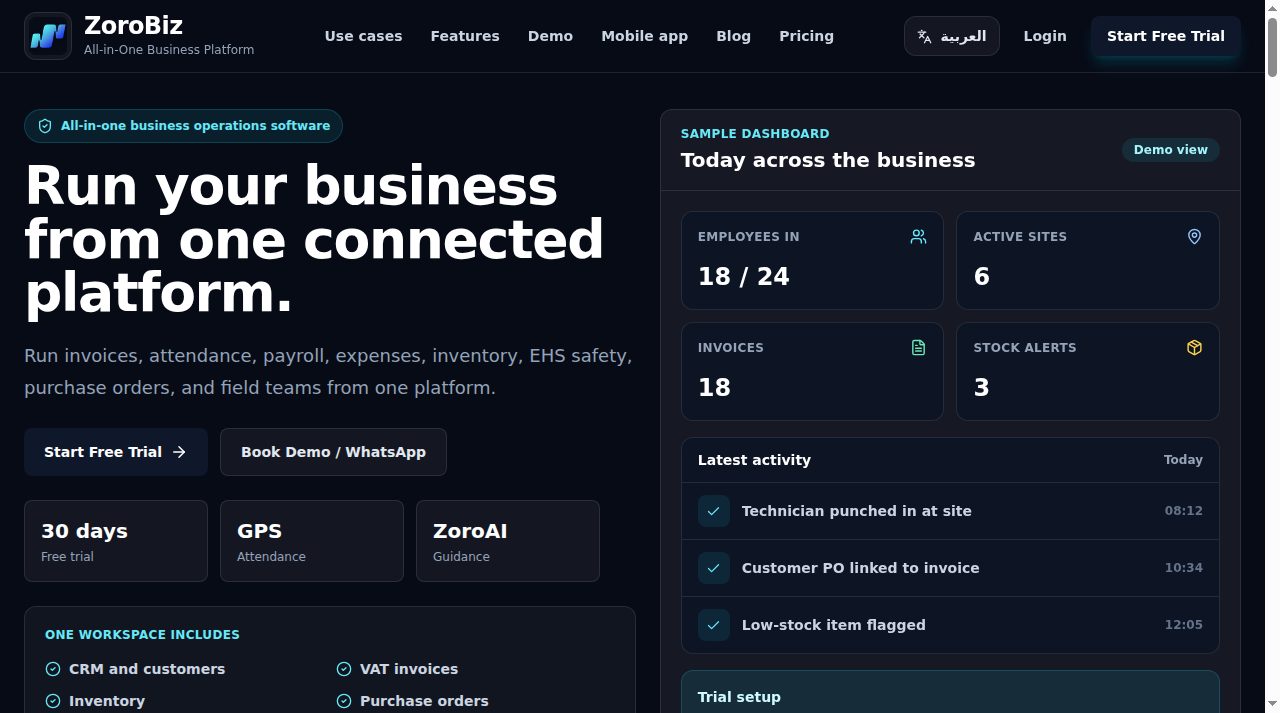Click the 'SAMPLE DASHBOARD' label

pyautogui.click(x=755, y=134)
